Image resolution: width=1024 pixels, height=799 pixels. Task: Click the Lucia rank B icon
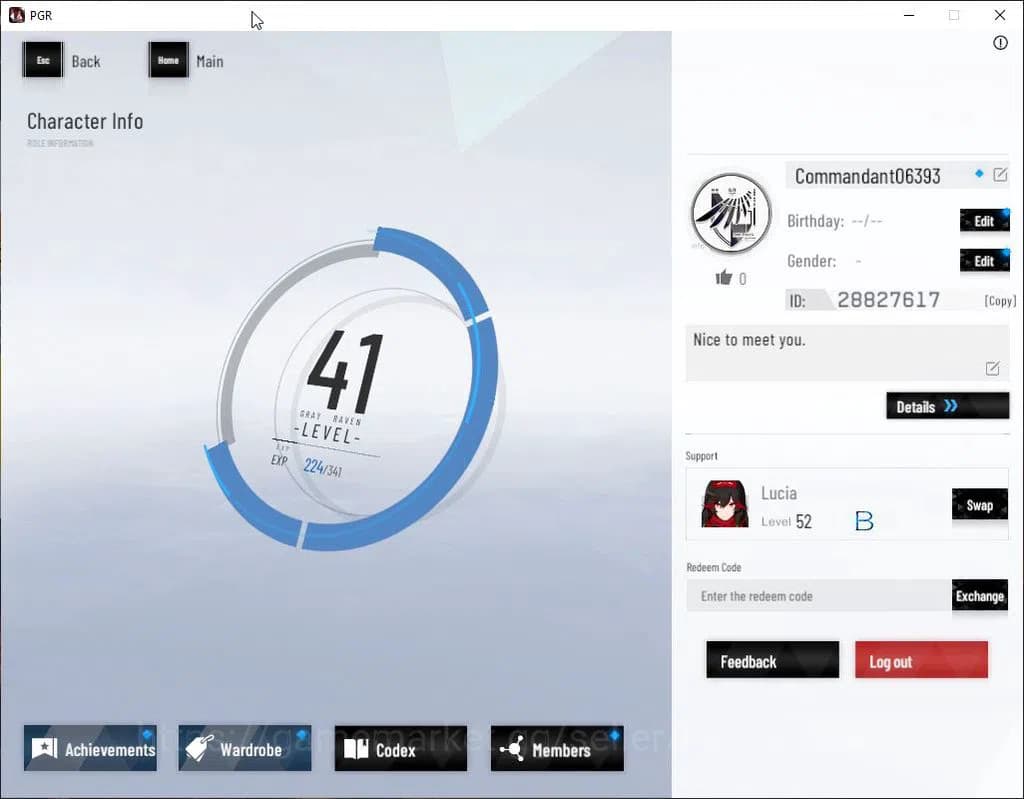point(864,521)
